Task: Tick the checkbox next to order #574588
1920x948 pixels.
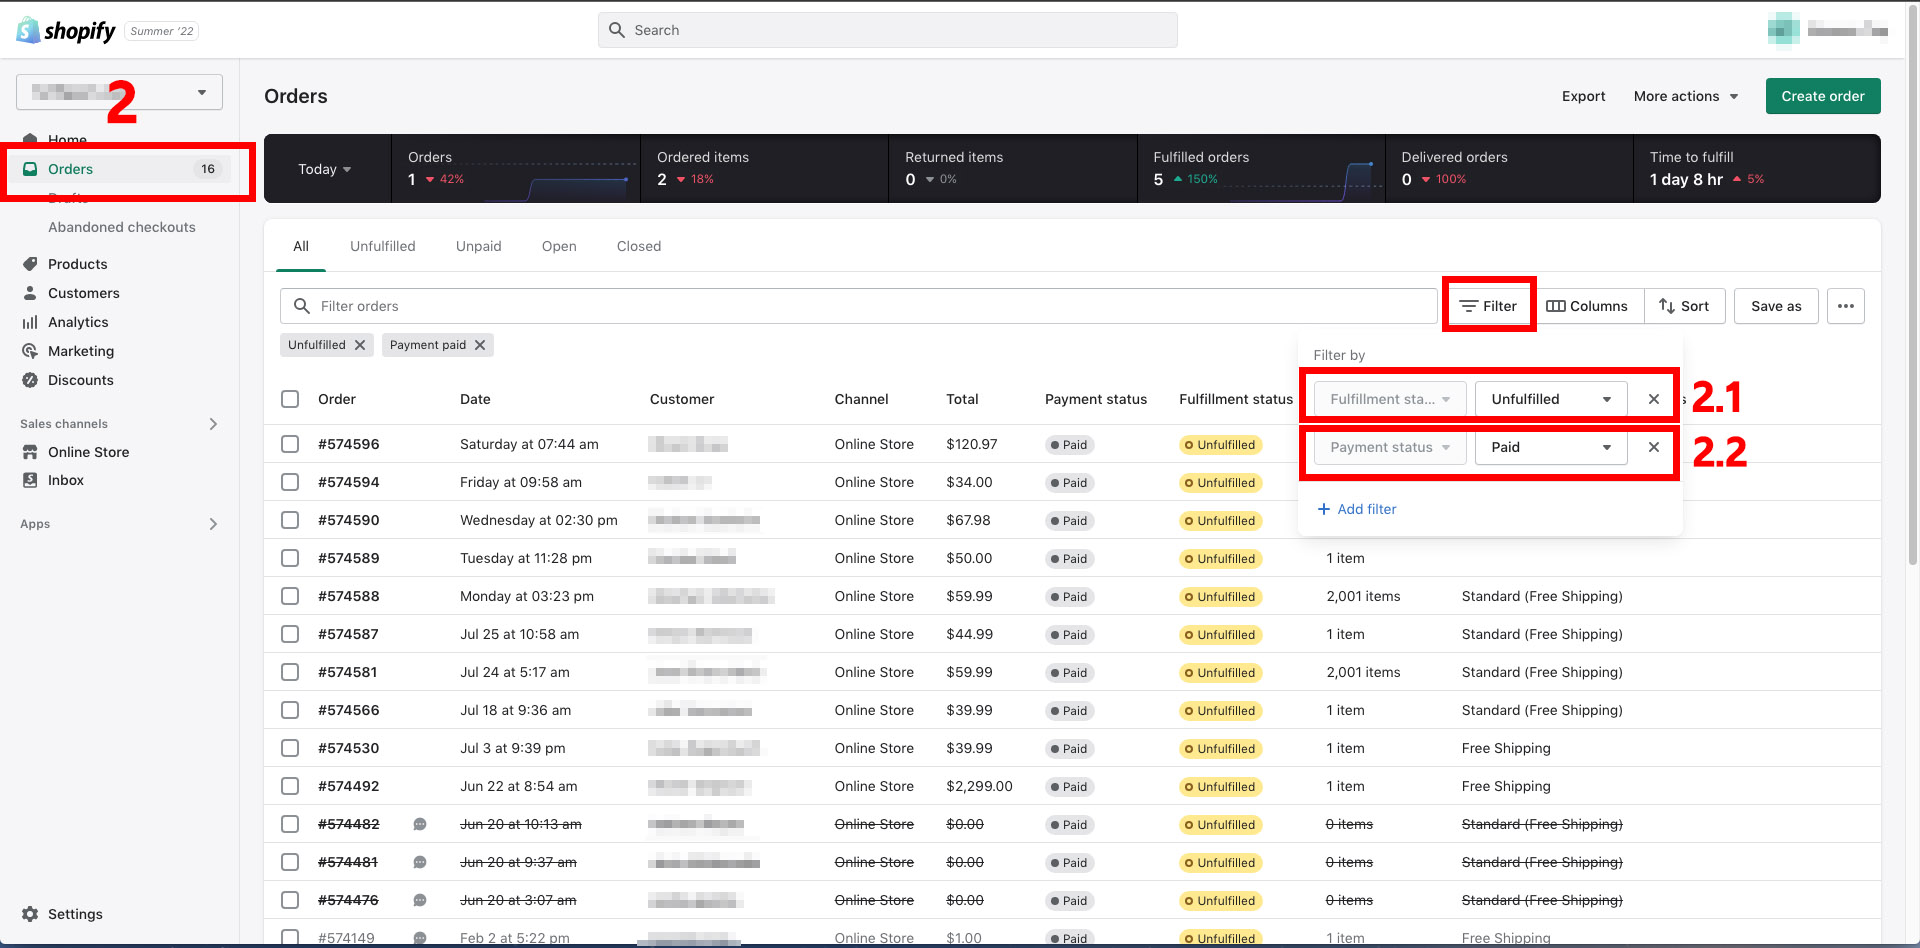Action: coord(289,596)
